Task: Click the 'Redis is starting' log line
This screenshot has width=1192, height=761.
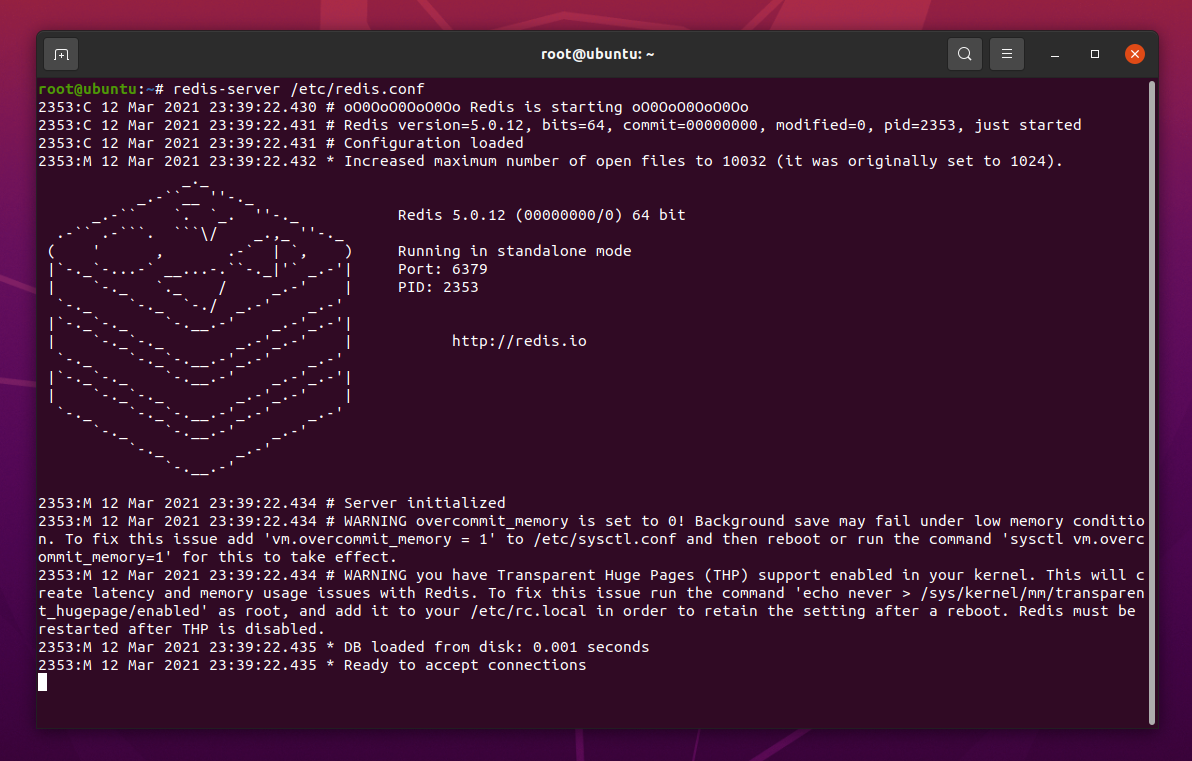Action: [393, 107]
